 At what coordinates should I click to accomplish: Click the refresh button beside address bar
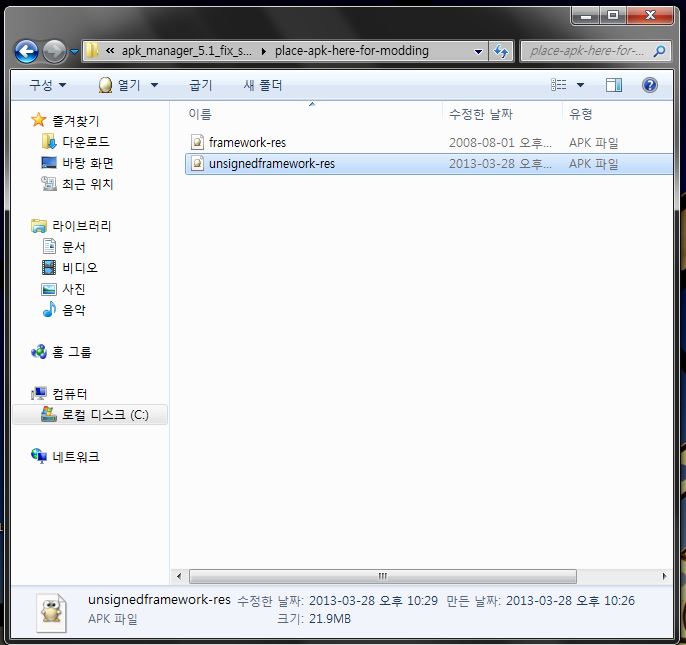[x=502, y=51]
